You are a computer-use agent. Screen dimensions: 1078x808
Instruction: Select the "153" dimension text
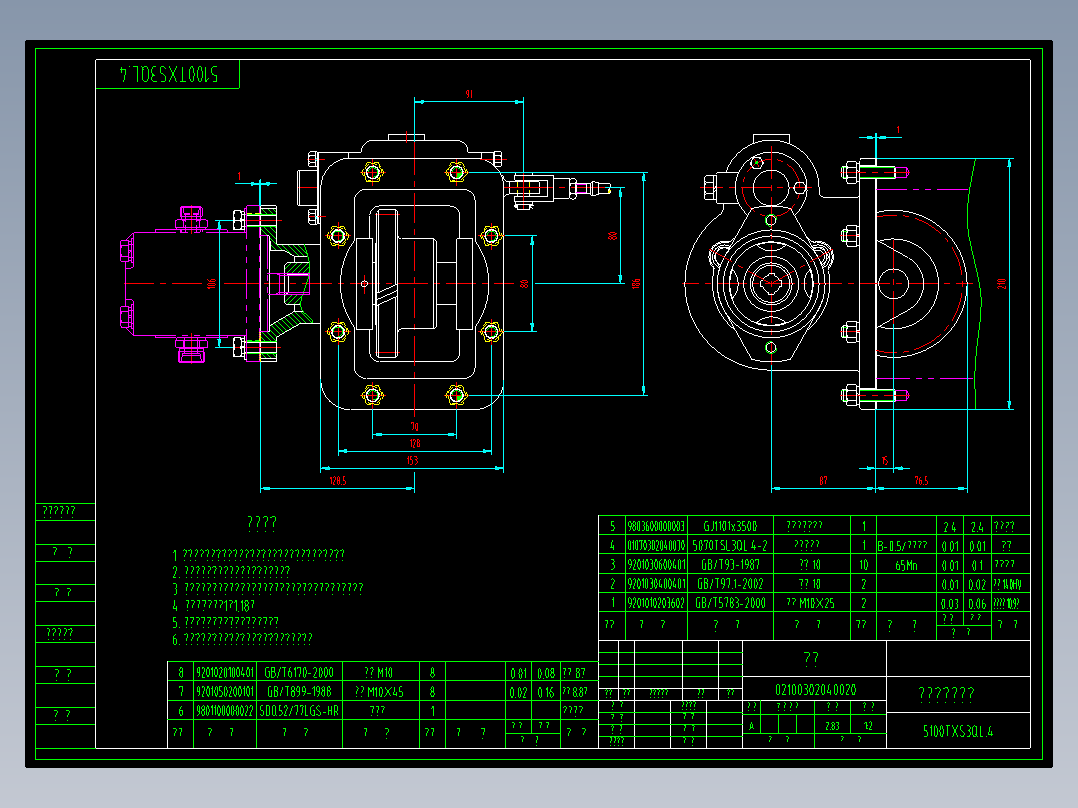pos(412,461)
